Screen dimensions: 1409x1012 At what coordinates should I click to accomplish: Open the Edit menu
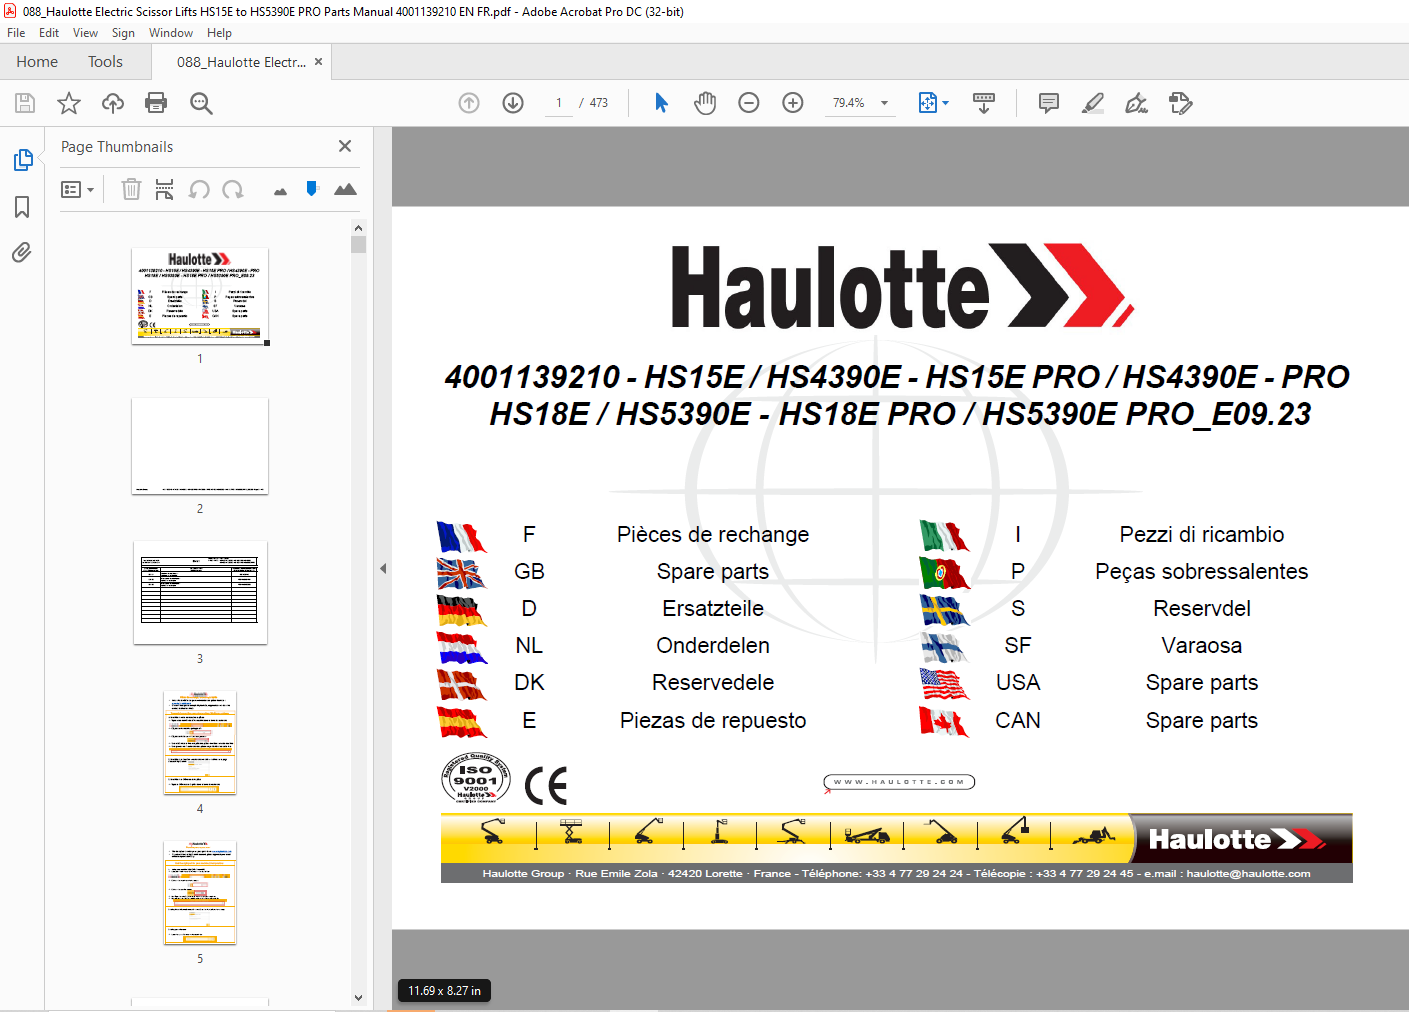coord(49,33)
